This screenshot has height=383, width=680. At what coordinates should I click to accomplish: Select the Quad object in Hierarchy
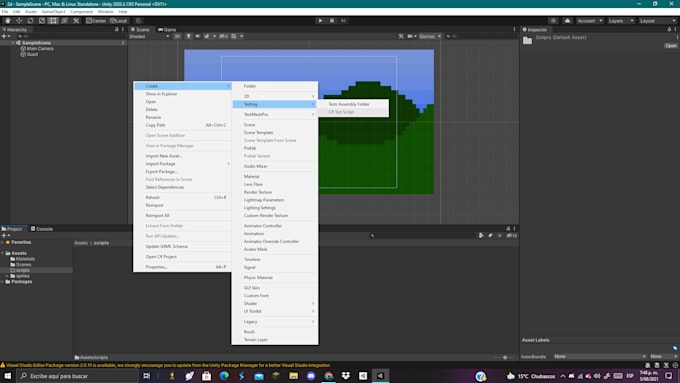tap(32, 54)
